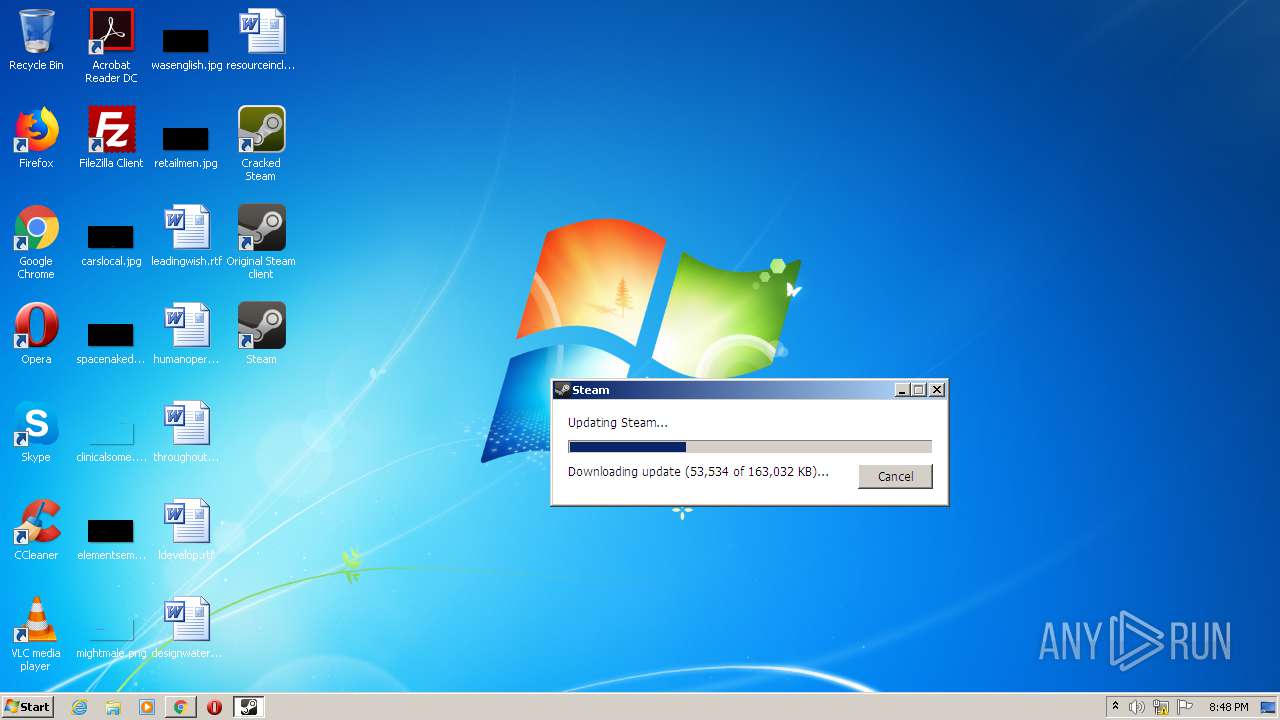Image resolution: width=1280 pixels, height=720 pixels.
Task: Click the Steam update progress bar
Action: click(x=750, y=447)
